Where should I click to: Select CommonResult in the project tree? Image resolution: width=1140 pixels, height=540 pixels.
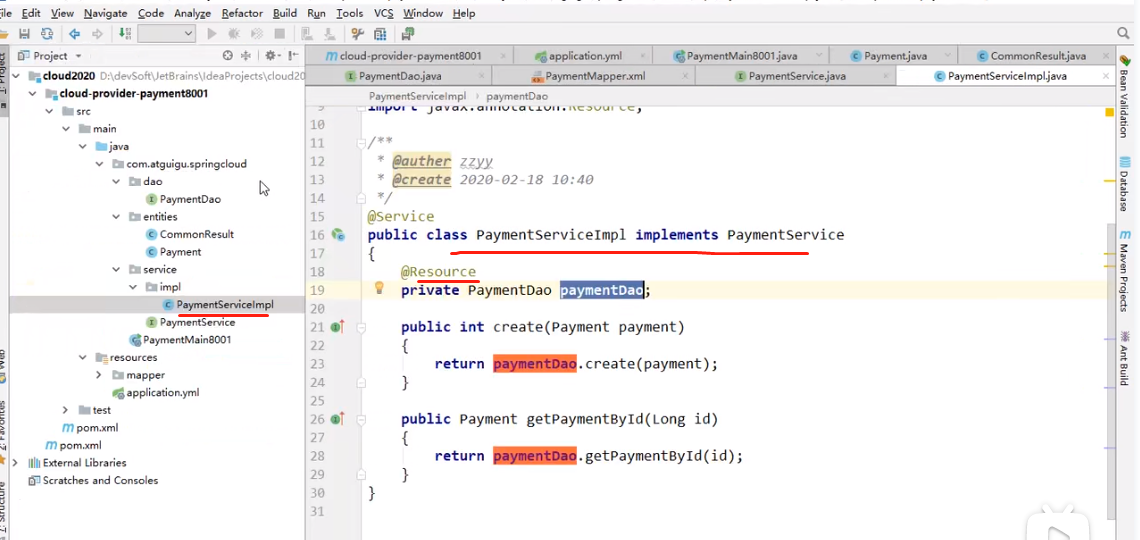coord(196,234)
